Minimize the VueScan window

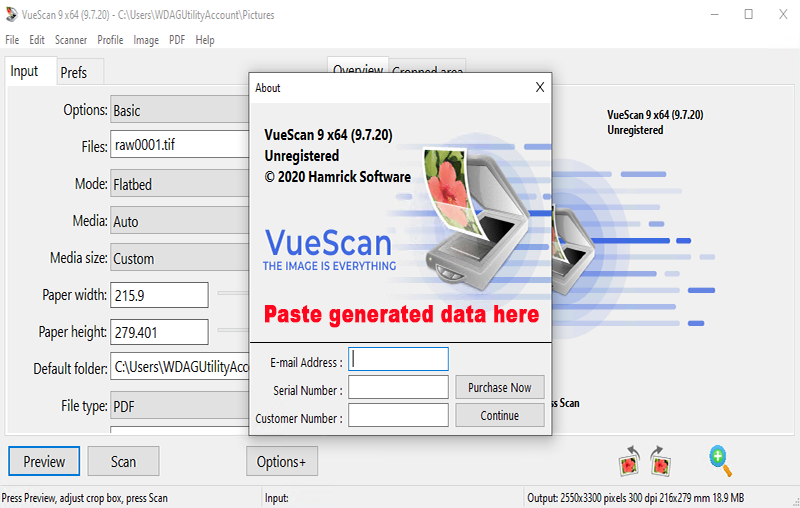714,14
